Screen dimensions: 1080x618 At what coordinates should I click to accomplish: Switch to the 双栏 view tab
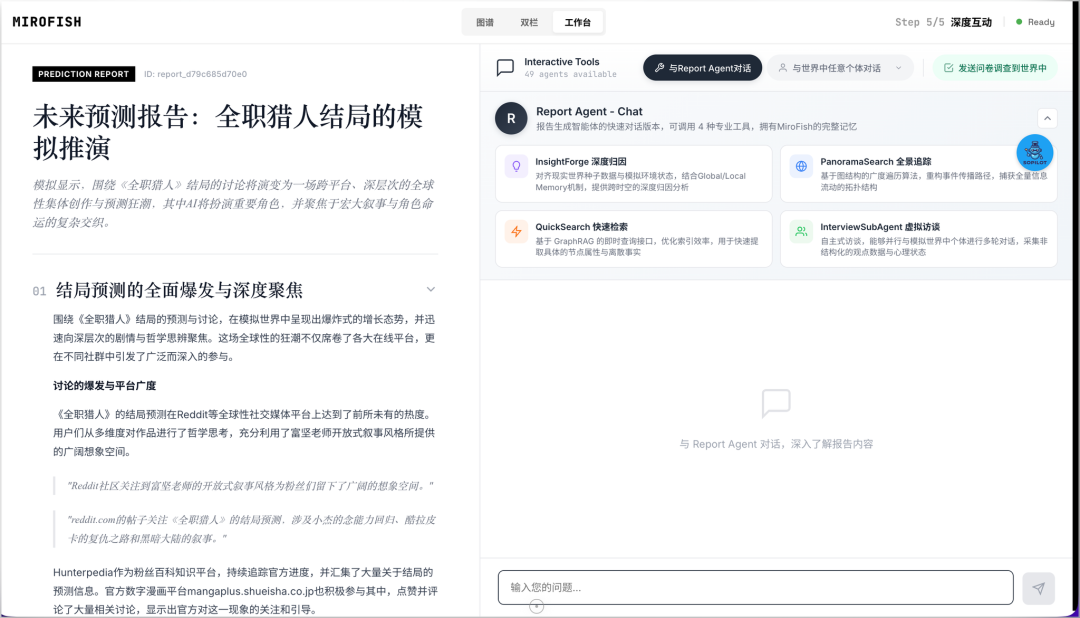(x=529, y=22)
